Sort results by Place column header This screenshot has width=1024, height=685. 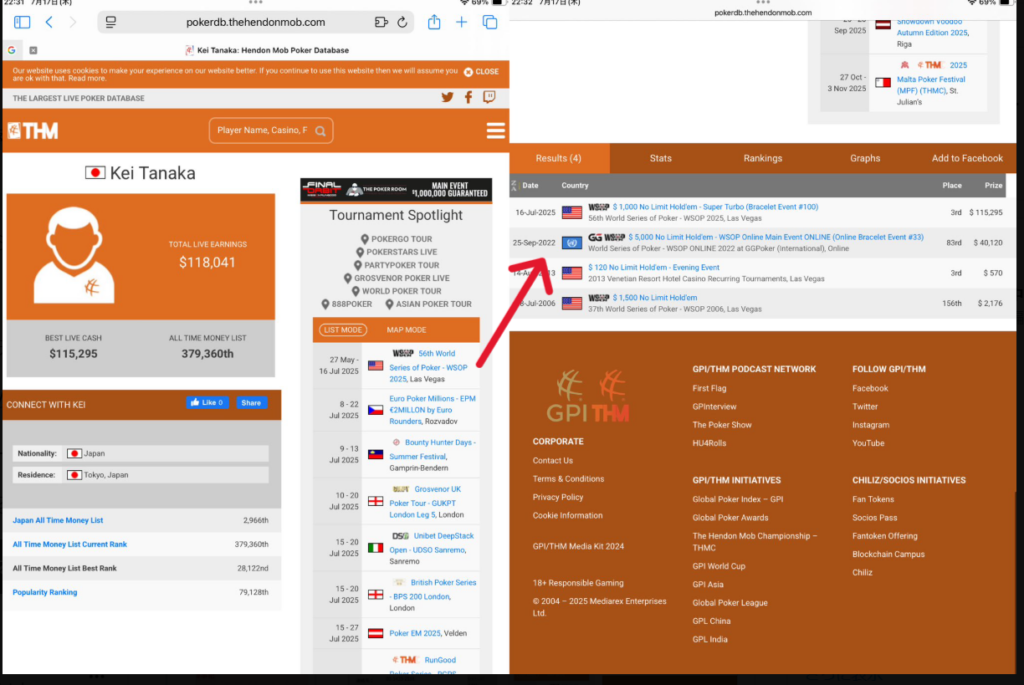(952, 185)
